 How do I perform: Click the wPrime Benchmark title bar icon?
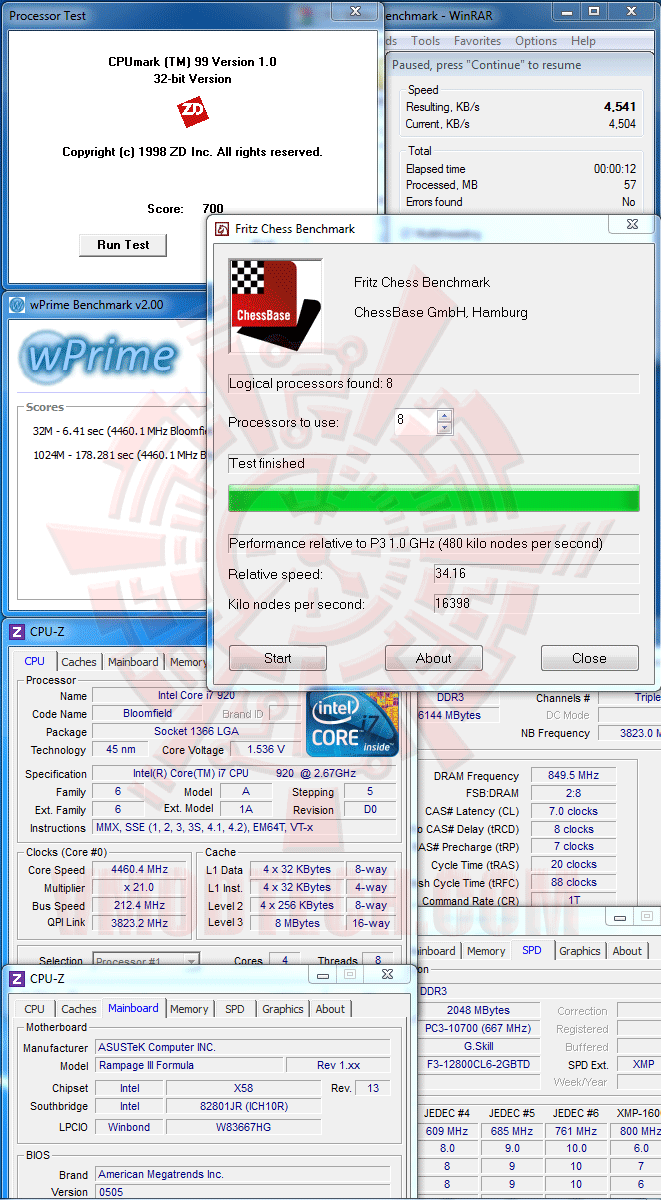pos(17,305)
